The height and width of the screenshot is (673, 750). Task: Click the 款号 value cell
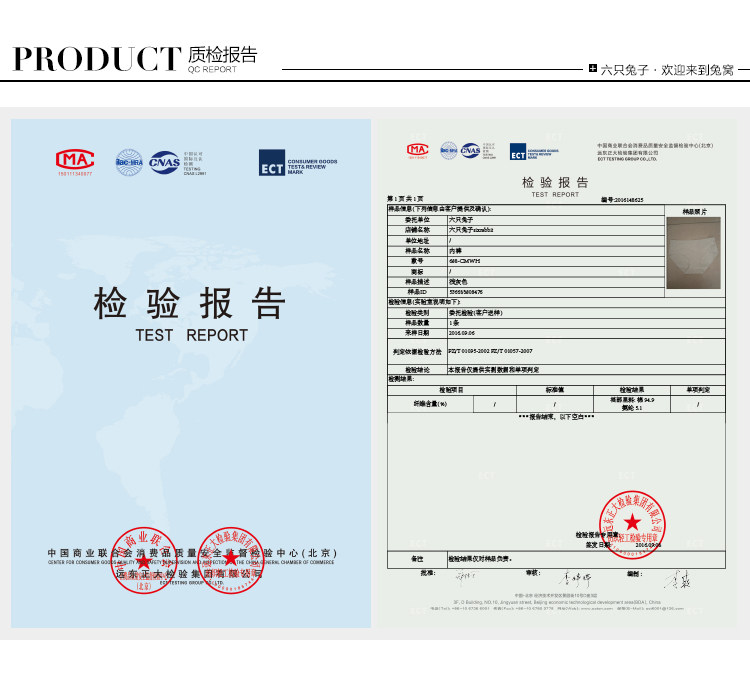coord(556,261)
